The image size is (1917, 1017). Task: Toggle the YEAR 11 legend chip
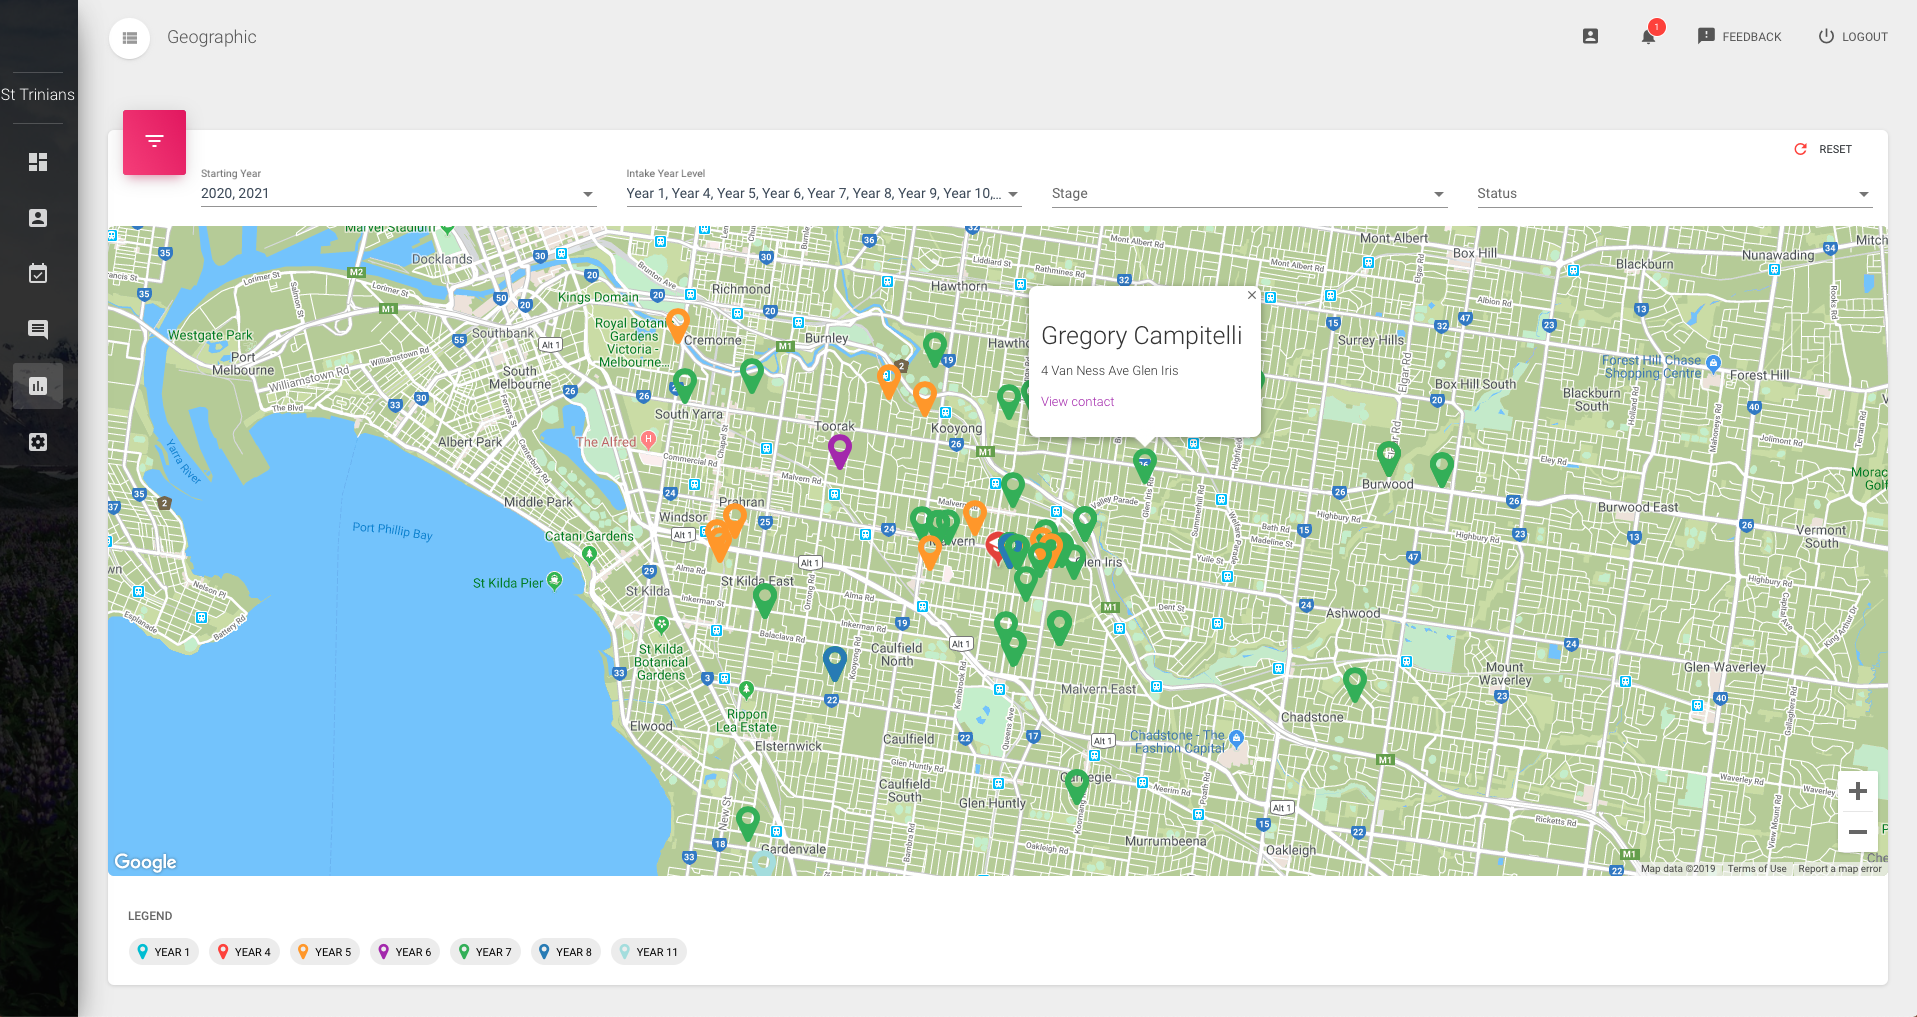(649, 952)
